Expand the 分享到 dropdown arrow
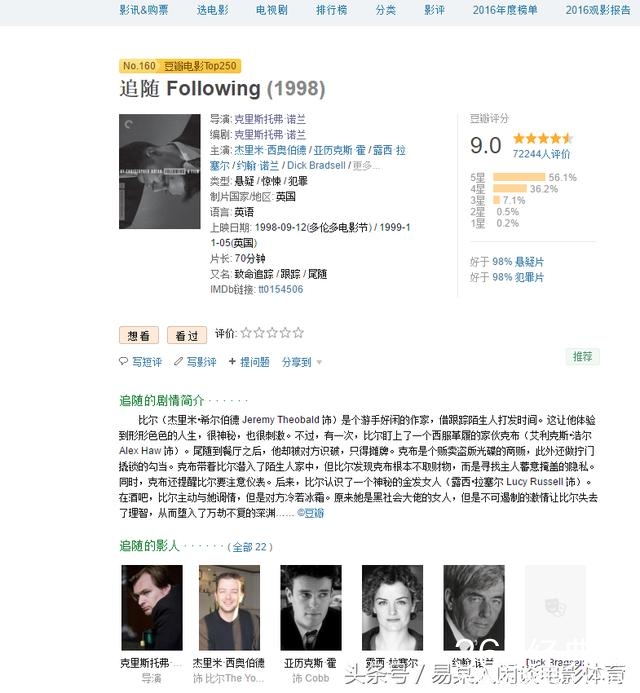Image resolution: width=640 pixels, height=693 pixels. 320,362
